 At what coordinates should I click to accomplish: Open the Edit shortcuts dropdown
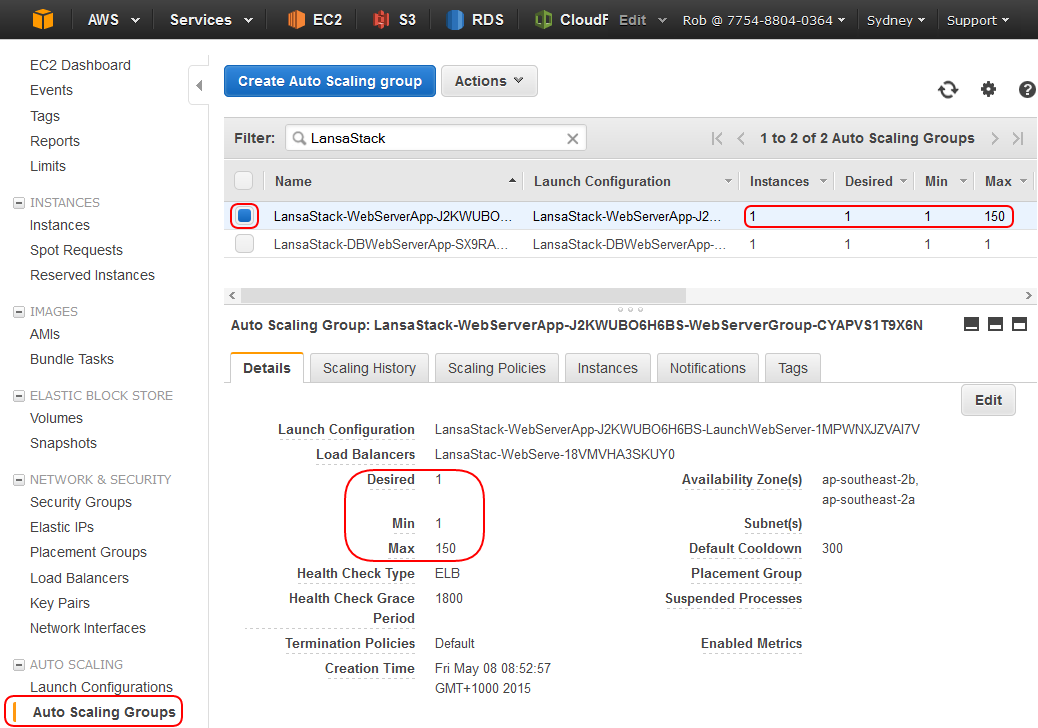click(x=642, y=20)
